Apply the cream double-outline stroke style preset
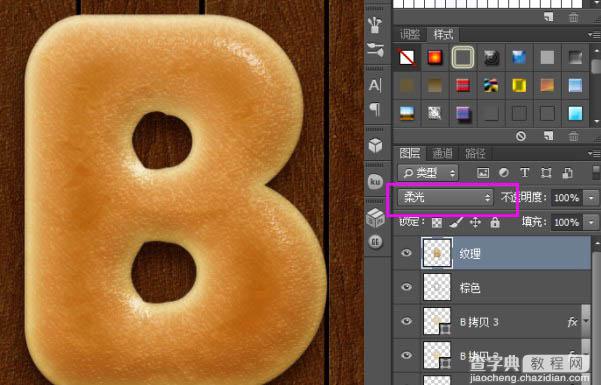Image resolution: width=601 pixels, height=385 pixels. [x=463, y=58]
